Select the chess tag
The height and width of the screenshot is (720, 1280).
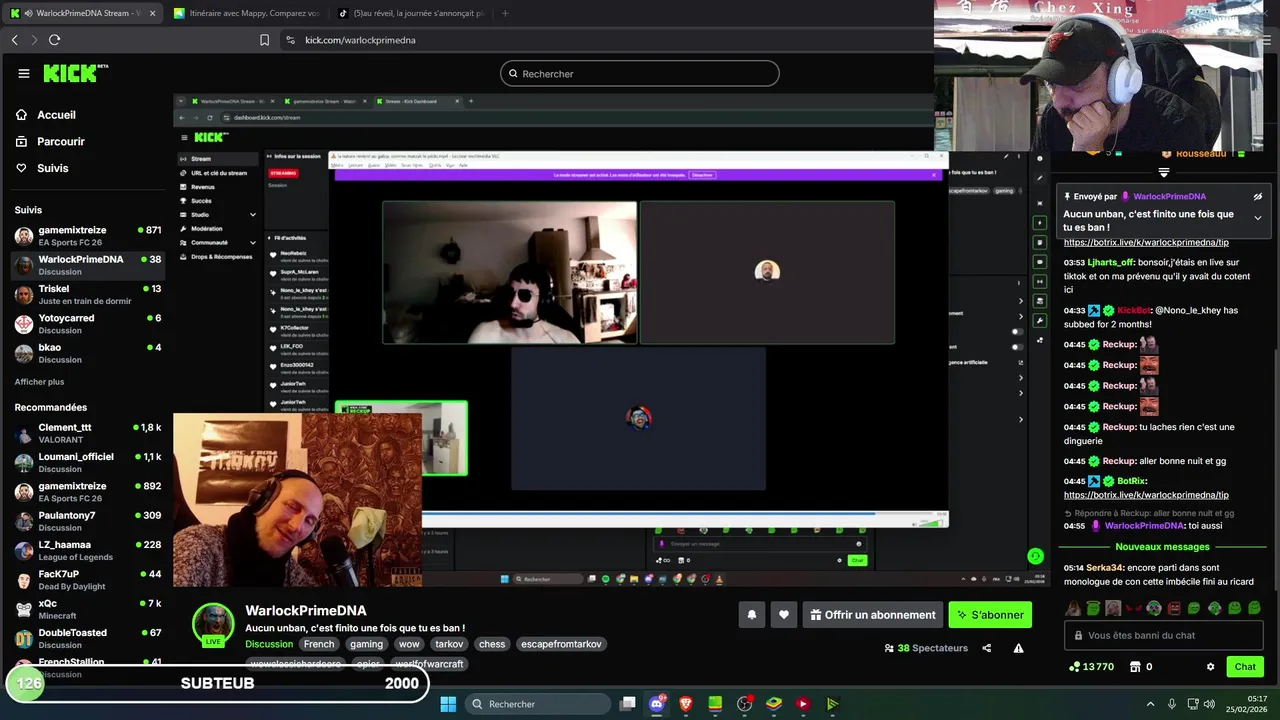(x=492, y=644)
